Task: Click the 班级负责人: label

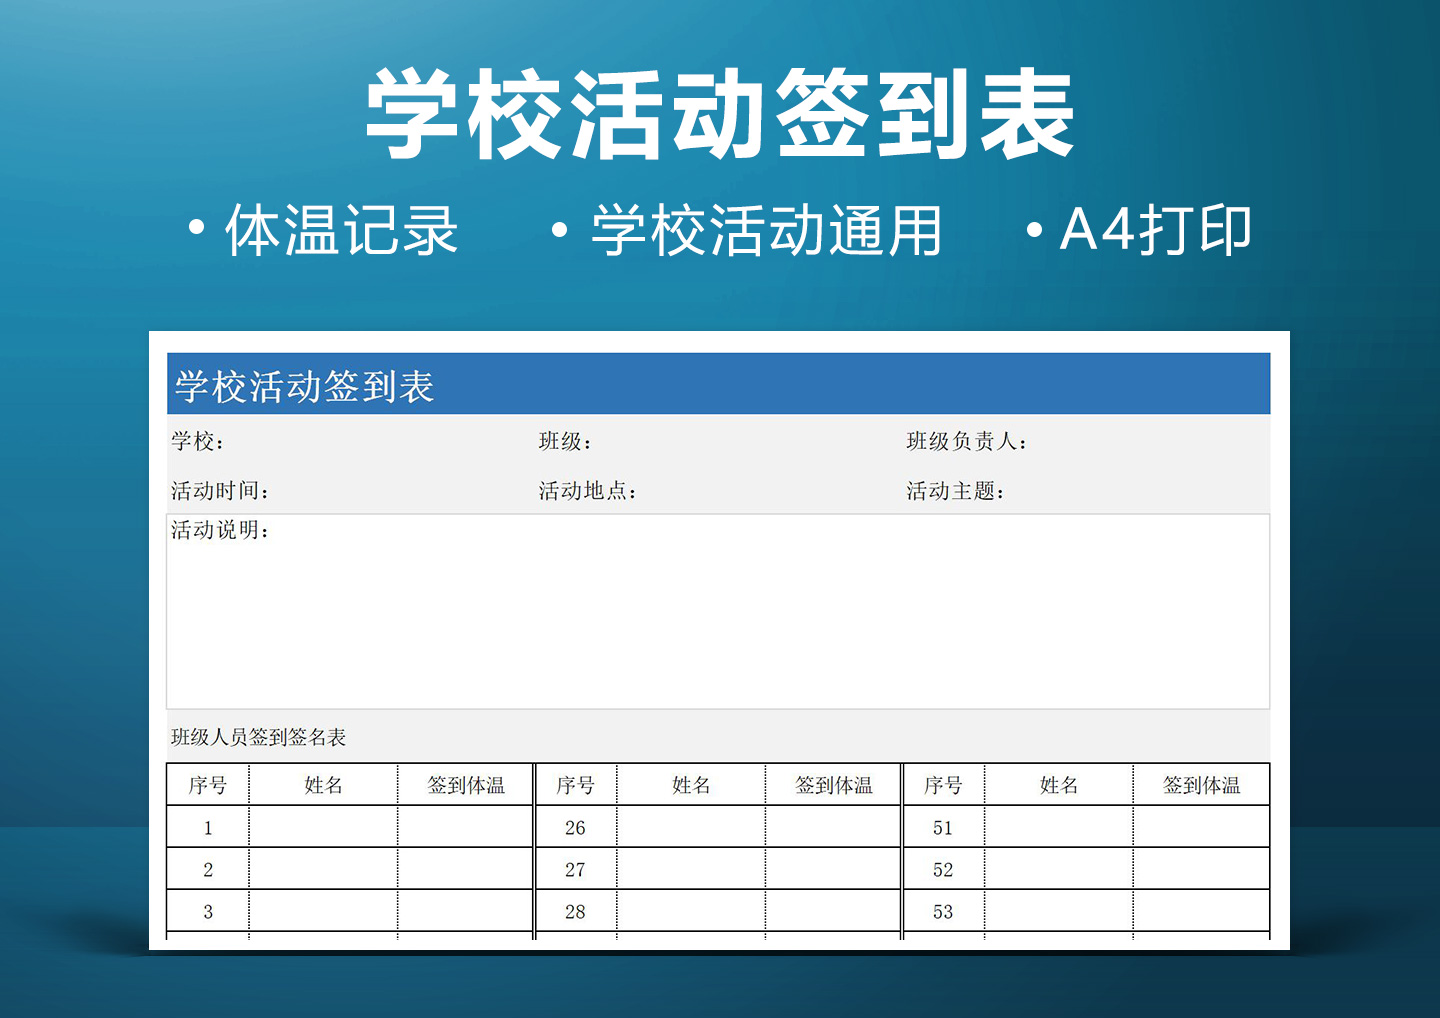Action: click(x=967, y=441)
